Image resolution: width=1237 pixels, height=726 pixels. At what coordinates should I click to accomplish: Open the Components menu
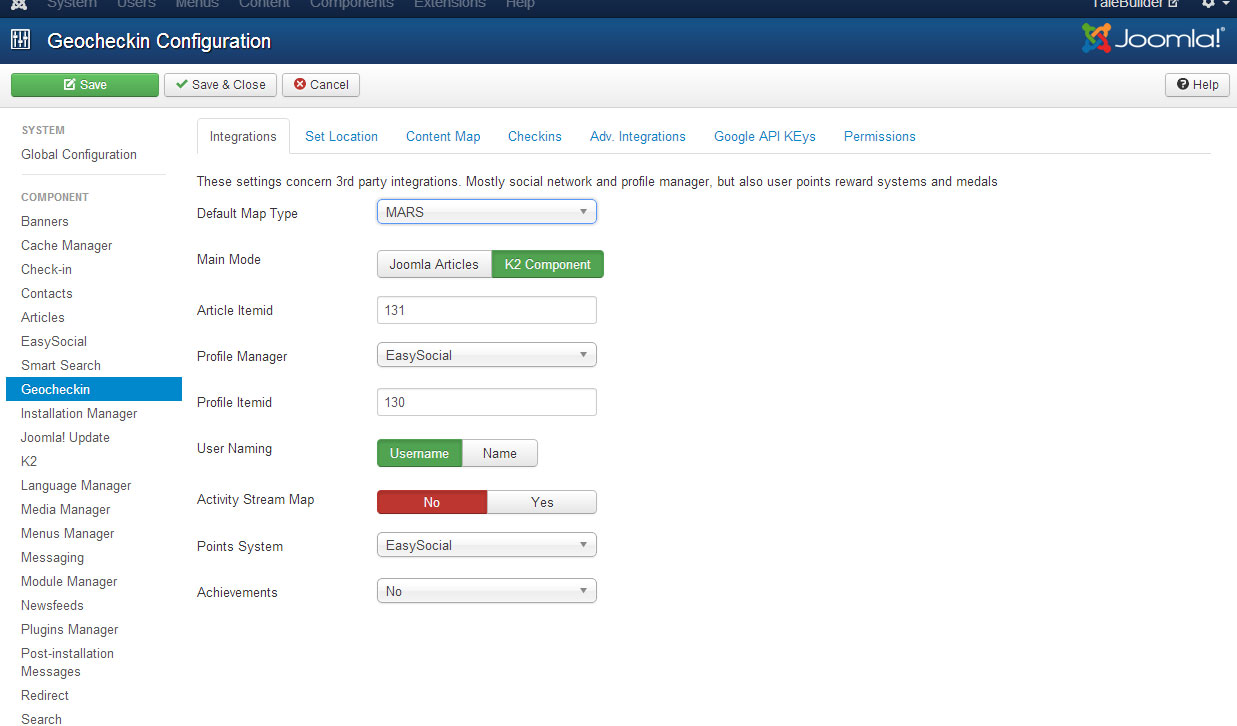(352, 4)
